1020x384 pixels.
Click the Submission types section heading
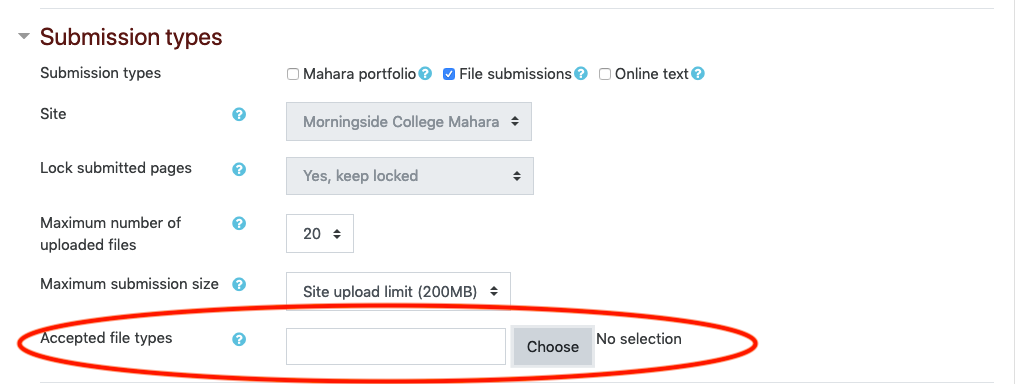131,37
